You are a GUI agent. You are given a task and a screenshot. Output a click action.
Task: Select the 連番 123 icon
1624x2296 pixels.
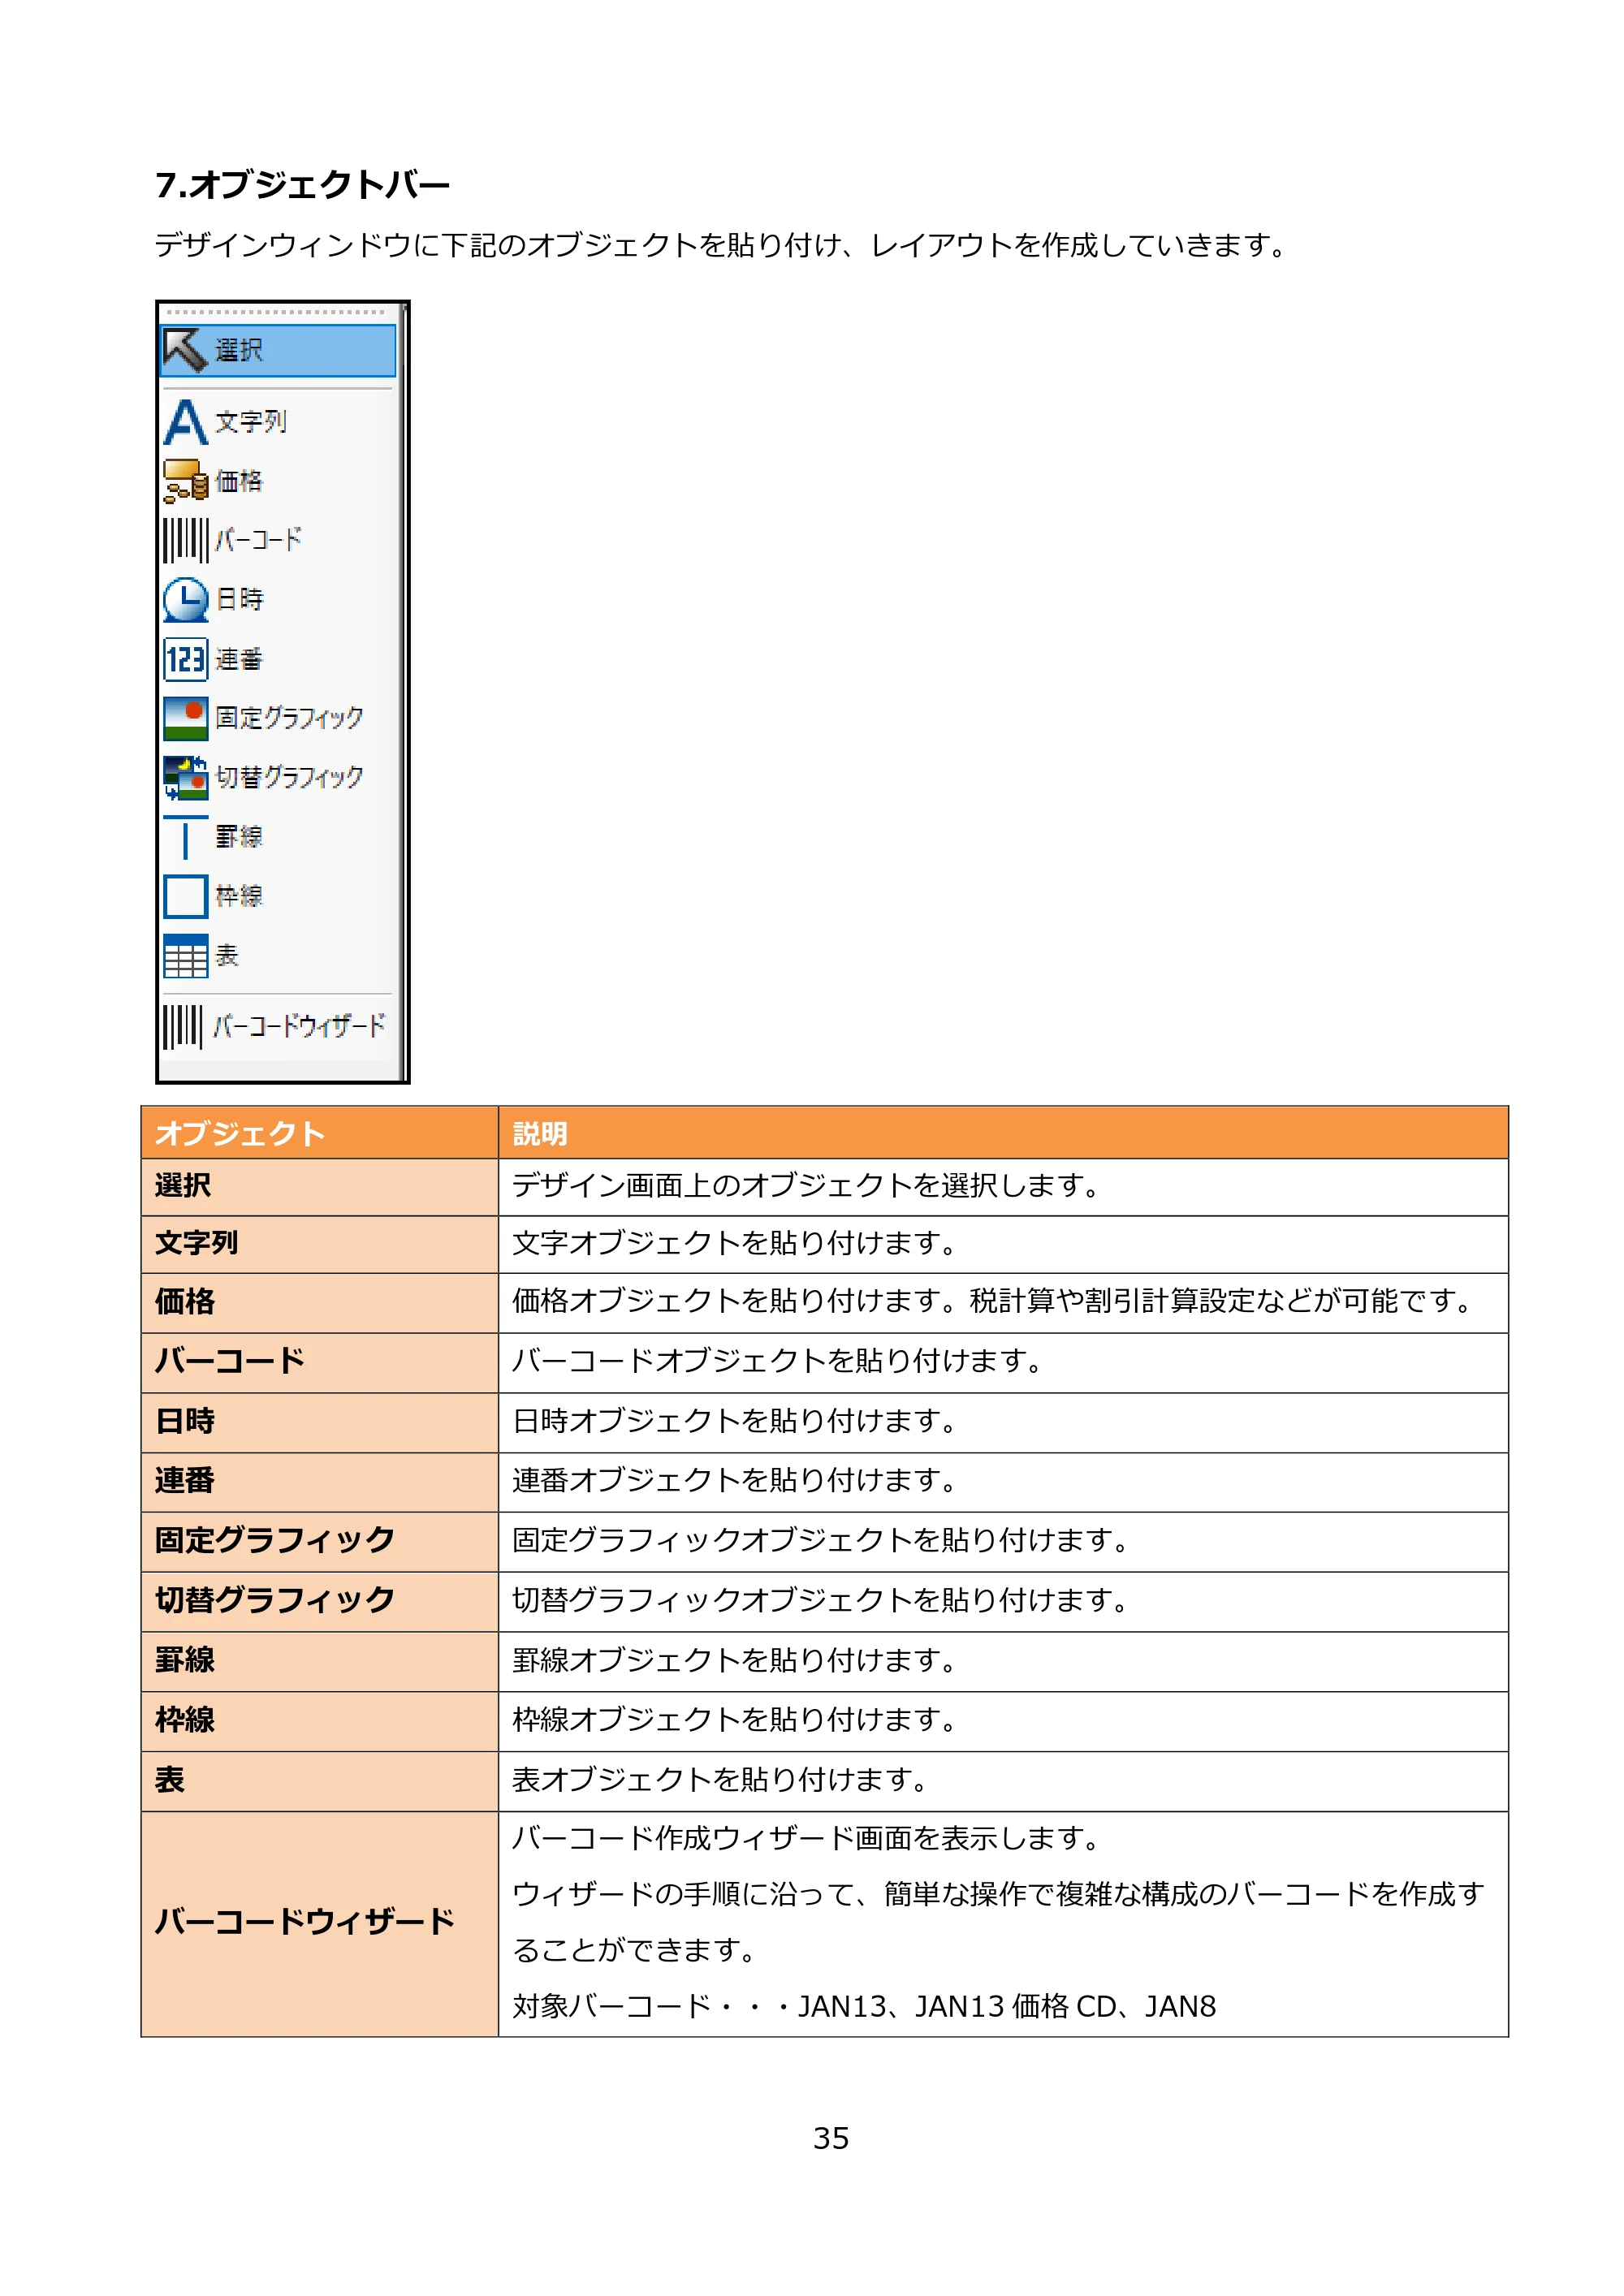click(x=186, y=659)
